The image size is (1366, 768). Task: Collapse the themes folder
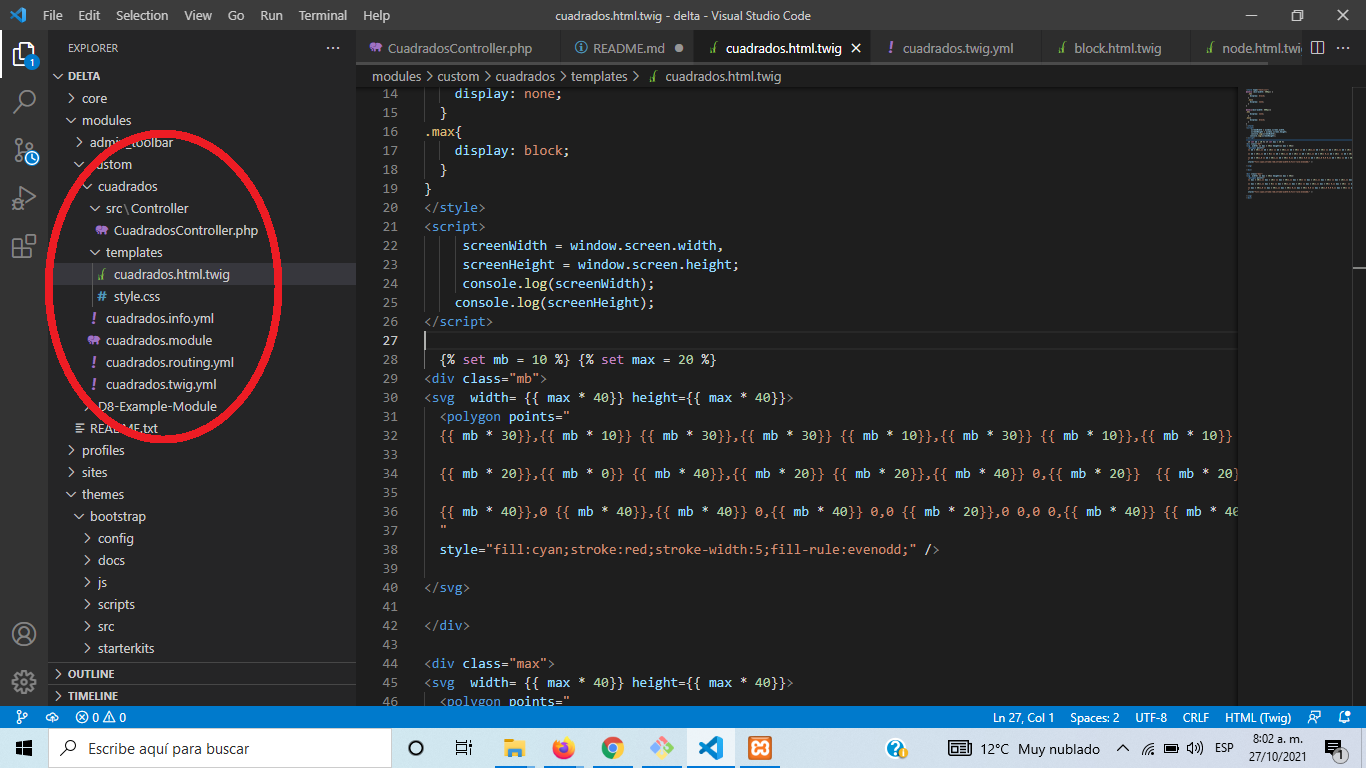(202, 494)
